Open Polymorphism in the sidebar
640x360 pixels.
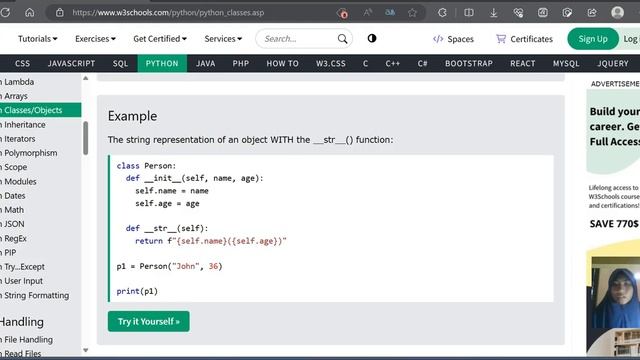coord(40,153)
